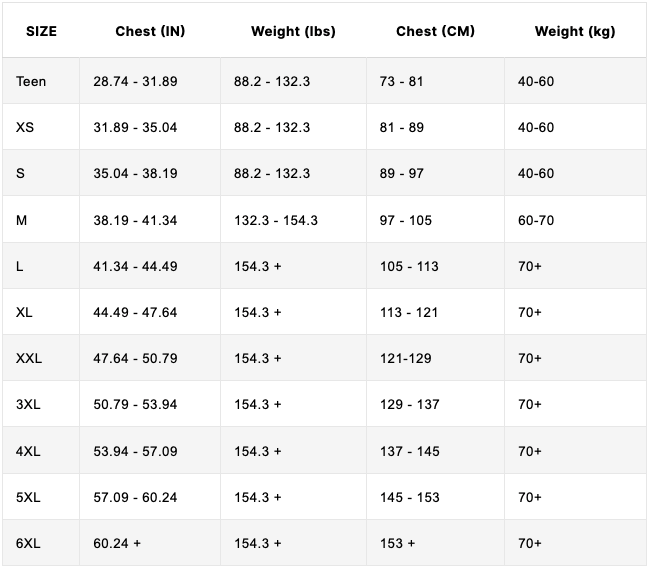
Task: Click the Weight (kg) column header
Action: click(575, 31)
